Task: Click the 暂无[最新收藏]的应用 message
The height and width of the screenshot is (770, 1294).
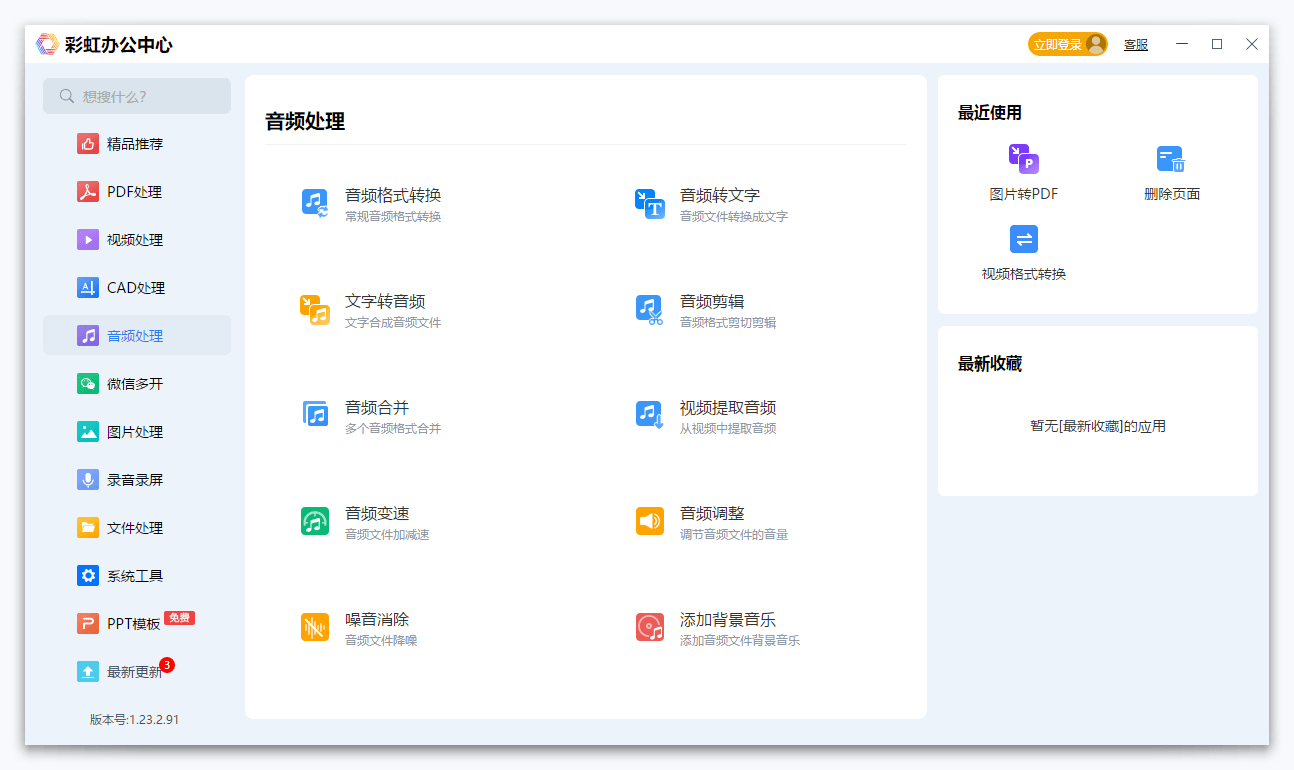Action: (x=1098, y=426)
